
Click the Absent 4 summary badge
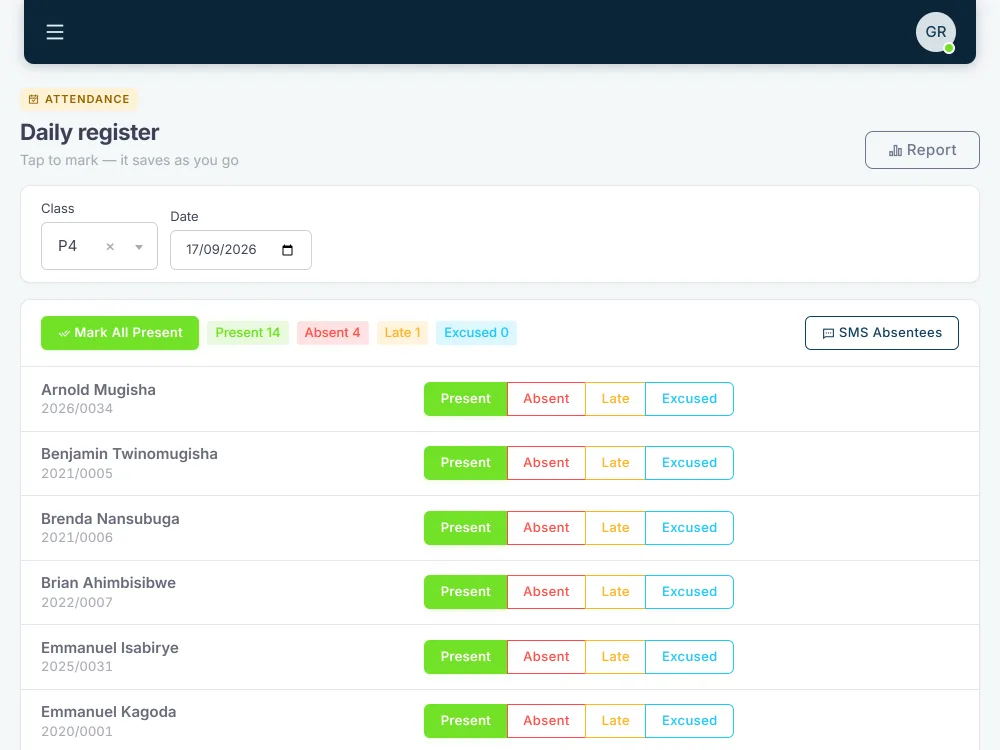[x=332, y=333]
